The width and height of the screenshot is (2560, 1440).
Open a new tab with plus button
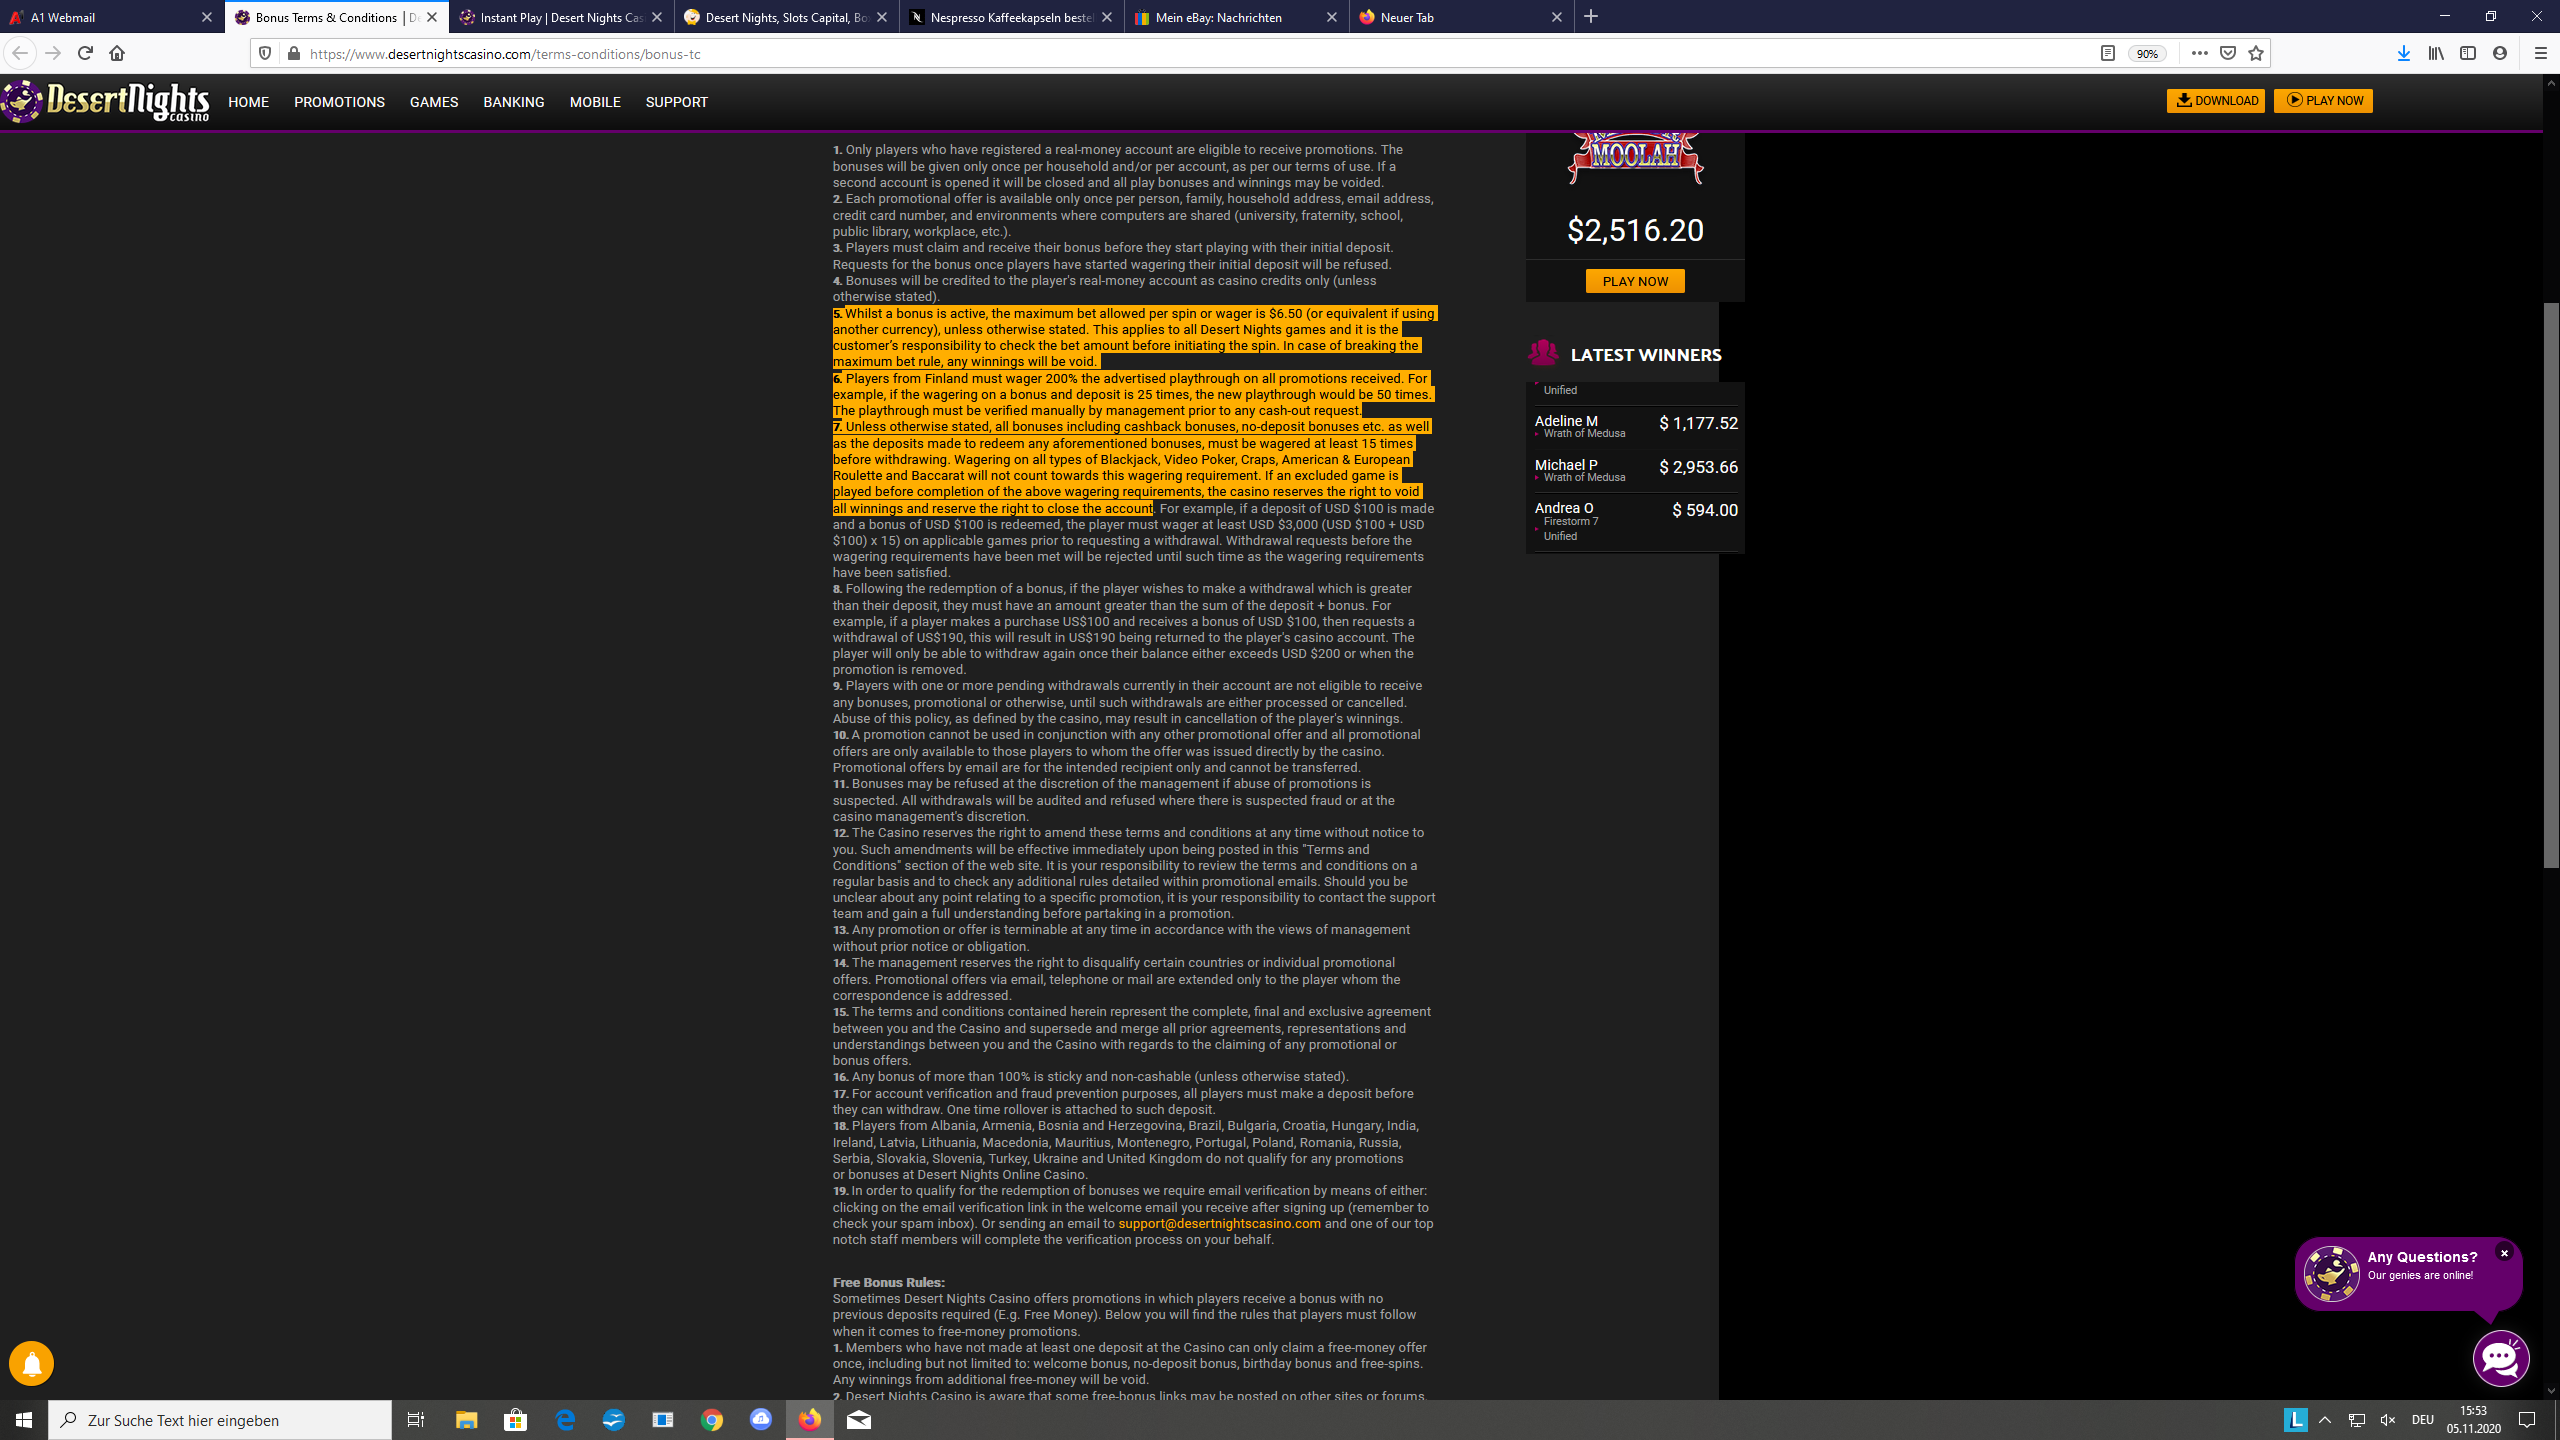click(x=1591, y=16)
